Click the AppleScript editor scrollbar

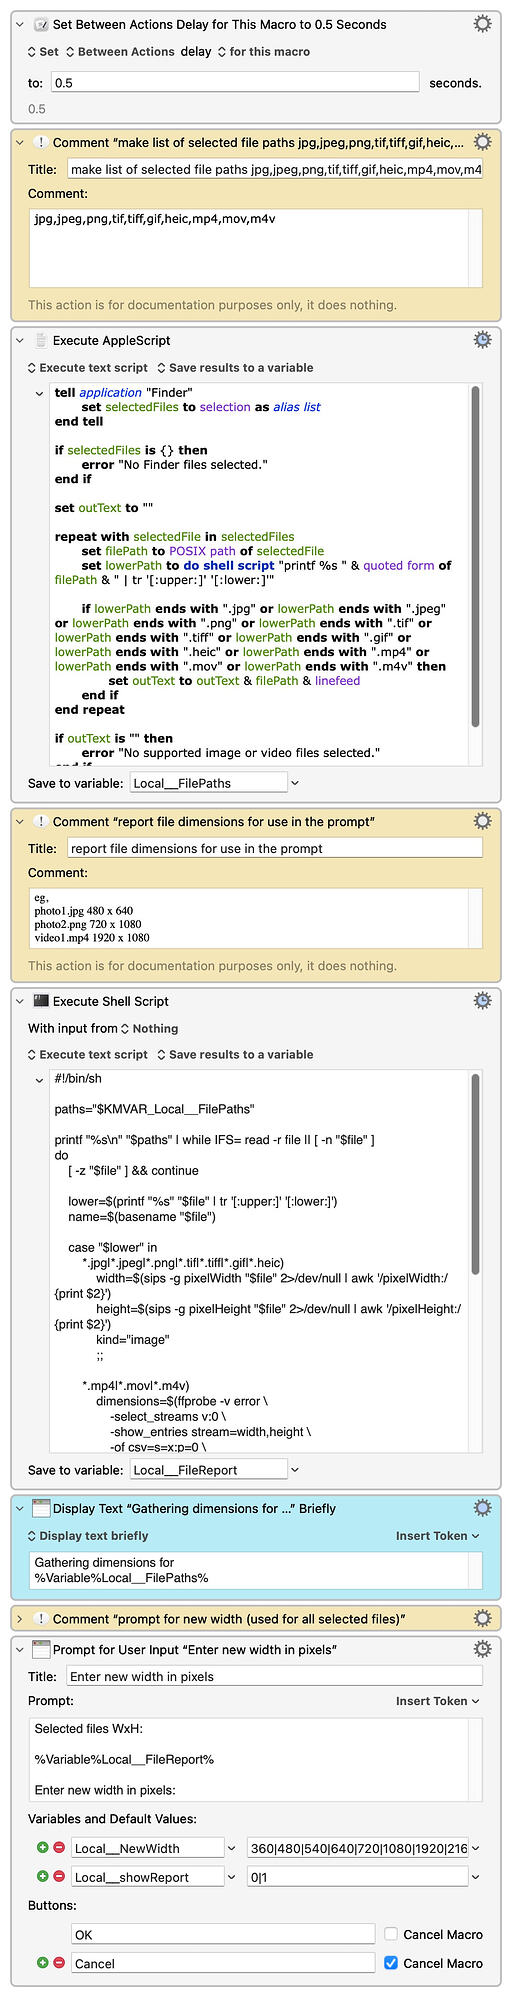click(x=475, y=555)
